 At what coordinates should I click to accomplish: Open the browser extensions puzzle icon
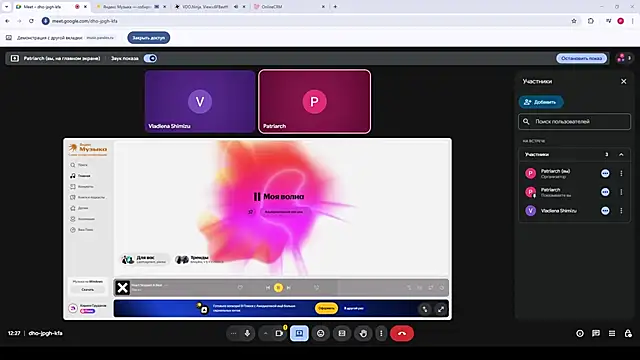coord(591,21)
